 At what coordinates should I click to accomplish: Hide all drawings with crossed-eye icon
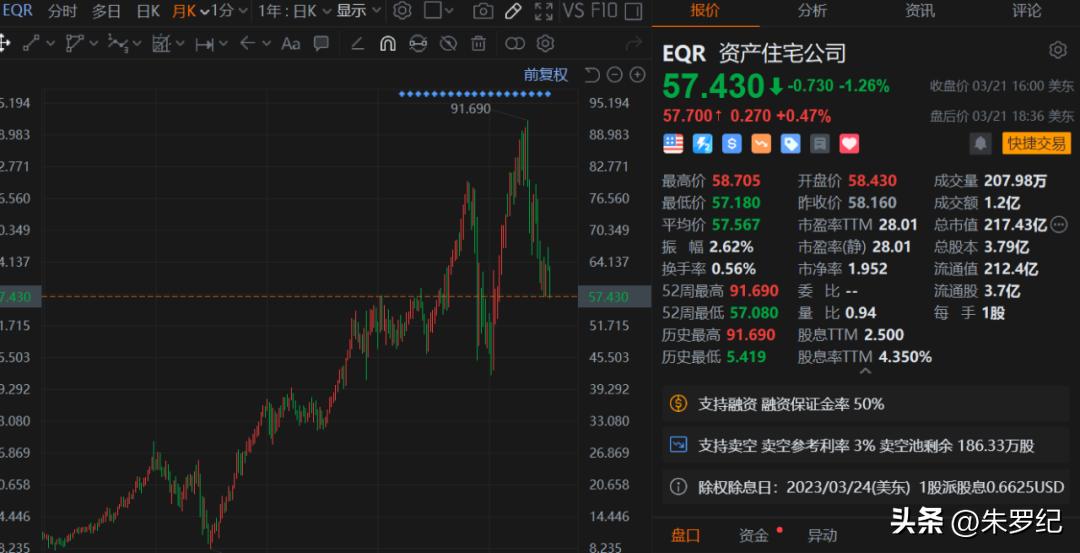click(448, 44)
